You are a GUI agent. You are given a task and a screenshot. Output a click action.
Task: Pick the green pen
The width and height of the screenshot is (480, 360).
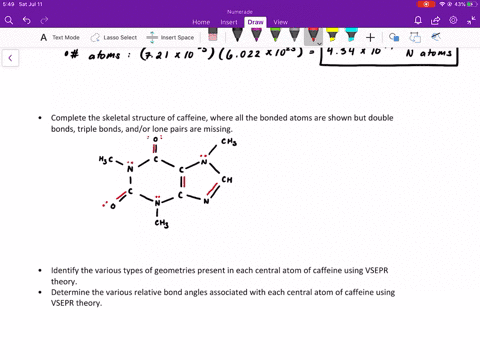pos(275,35)
